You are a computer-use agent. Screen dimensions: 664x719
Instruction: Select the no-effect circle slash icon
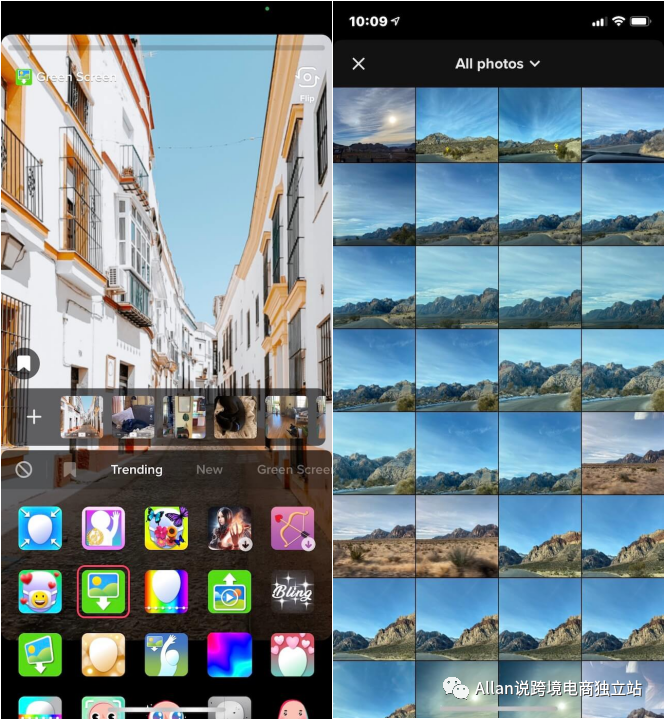coord(23,470)
